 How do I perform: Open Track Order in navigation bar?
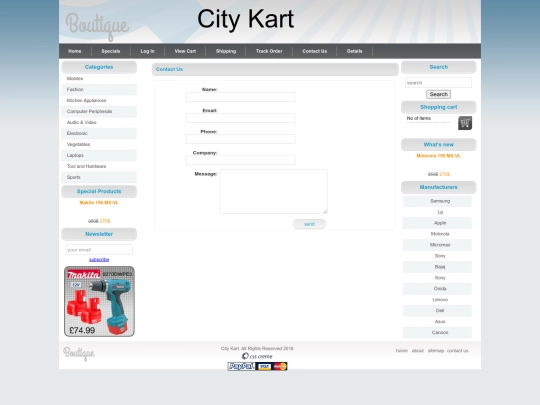pyautogui.click(x=269, y=51)
